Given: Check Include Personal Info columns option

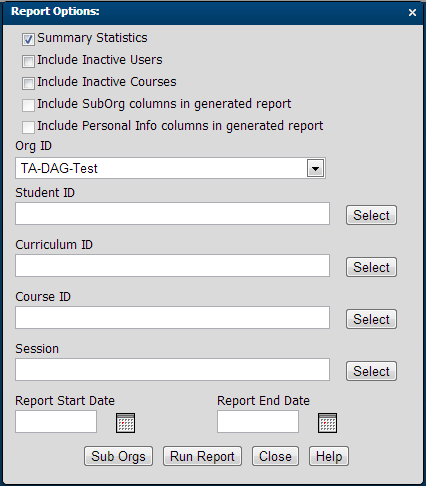Looking at the screenshot, I should [x=28, y=127].
